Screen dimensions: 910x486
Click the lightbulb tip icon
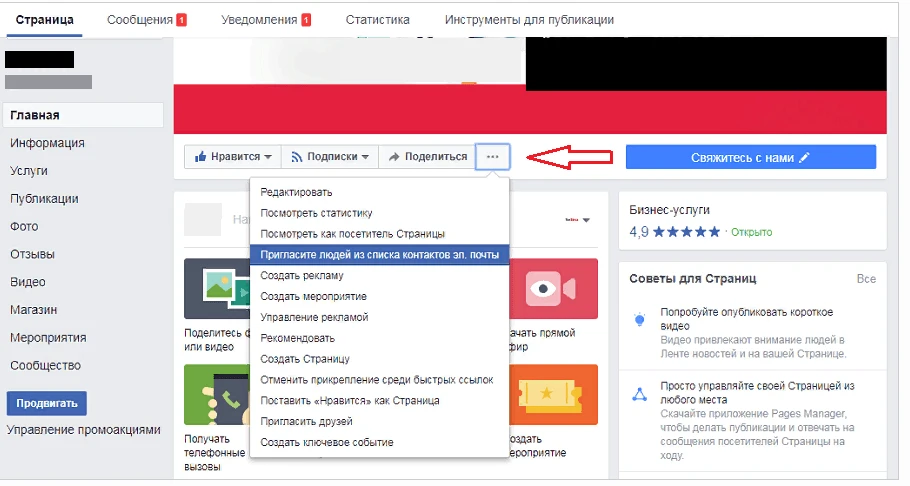(x=640, y=319)
